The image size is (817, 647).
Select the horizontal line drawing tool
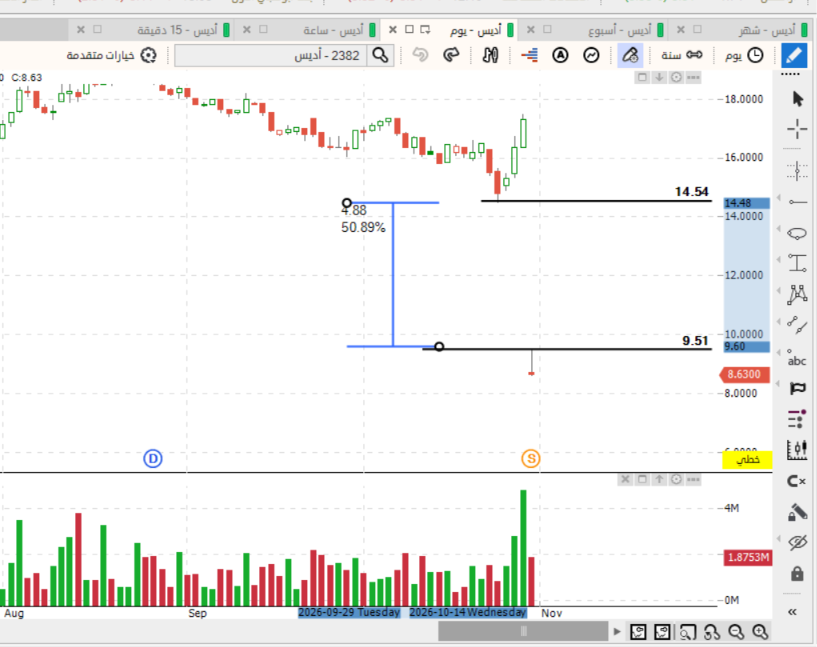pos(797,202)
